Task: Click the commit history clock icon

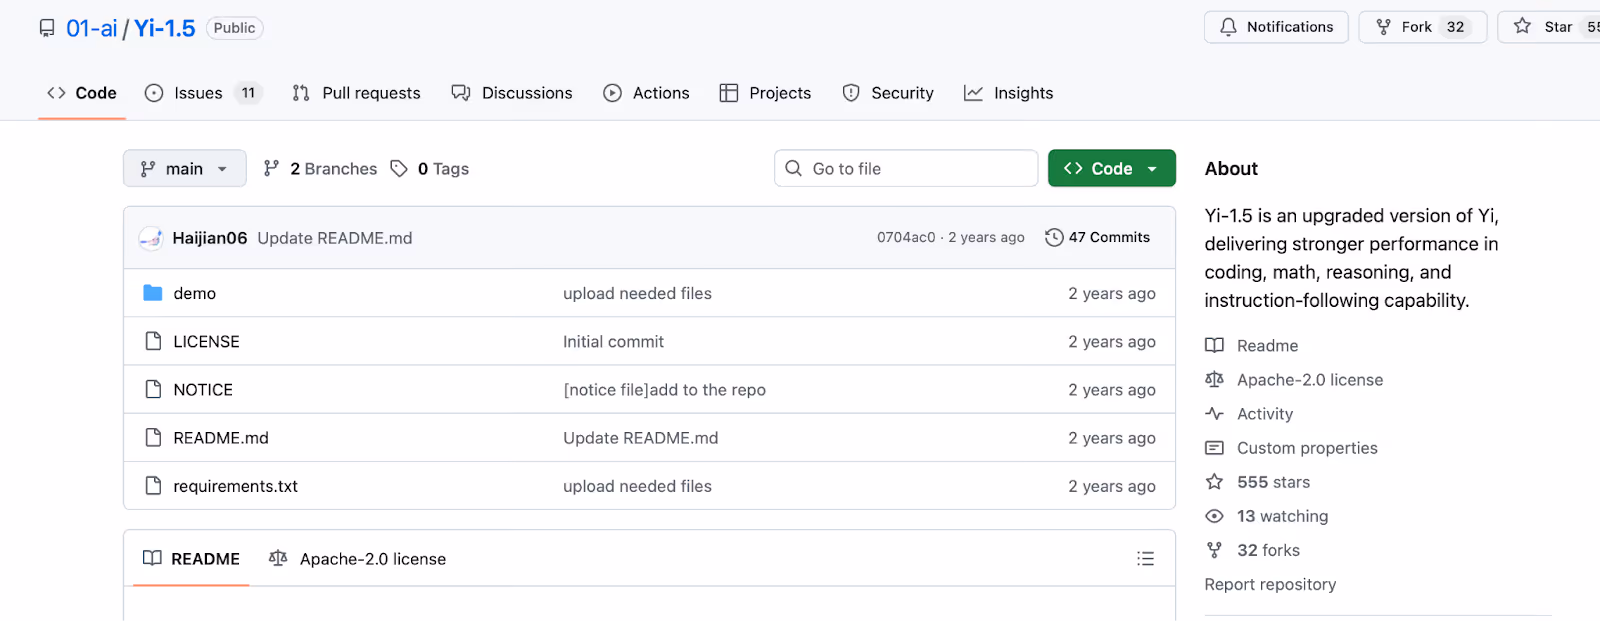Action: (1054, 237)
